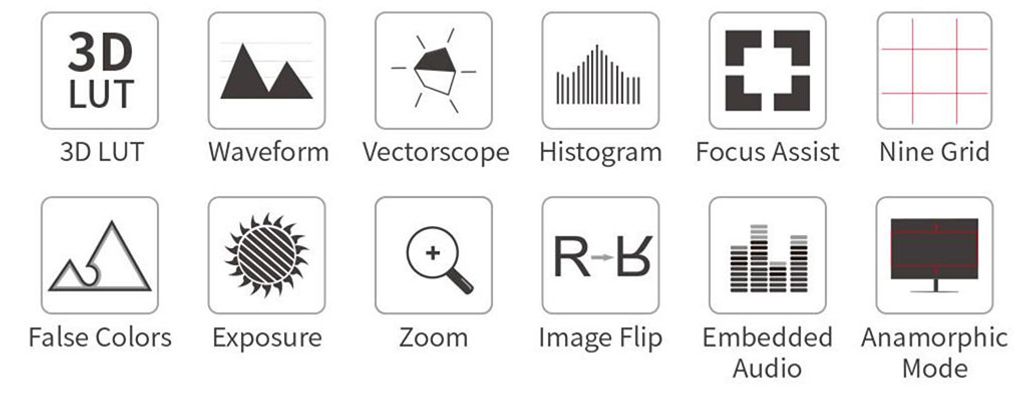Enable the Focus Assist icon
The image size is (1024, 418).
[x=767, y=71]
